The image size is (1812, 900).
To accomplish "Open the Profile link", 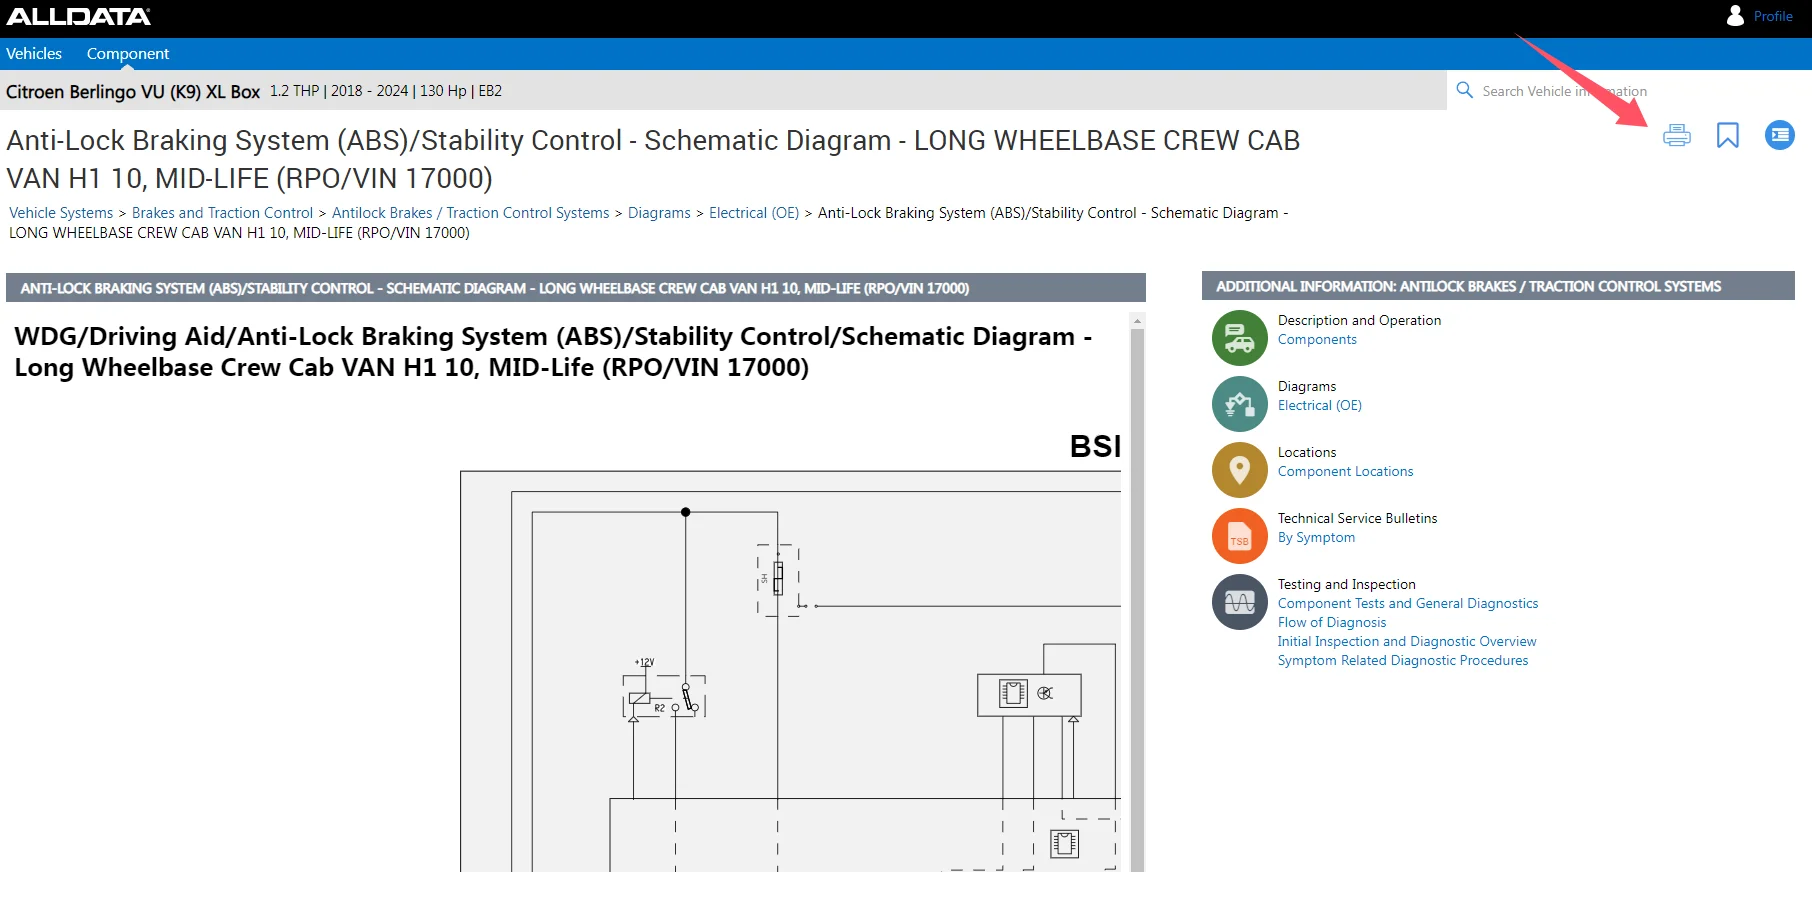I will click(1773, 17).
